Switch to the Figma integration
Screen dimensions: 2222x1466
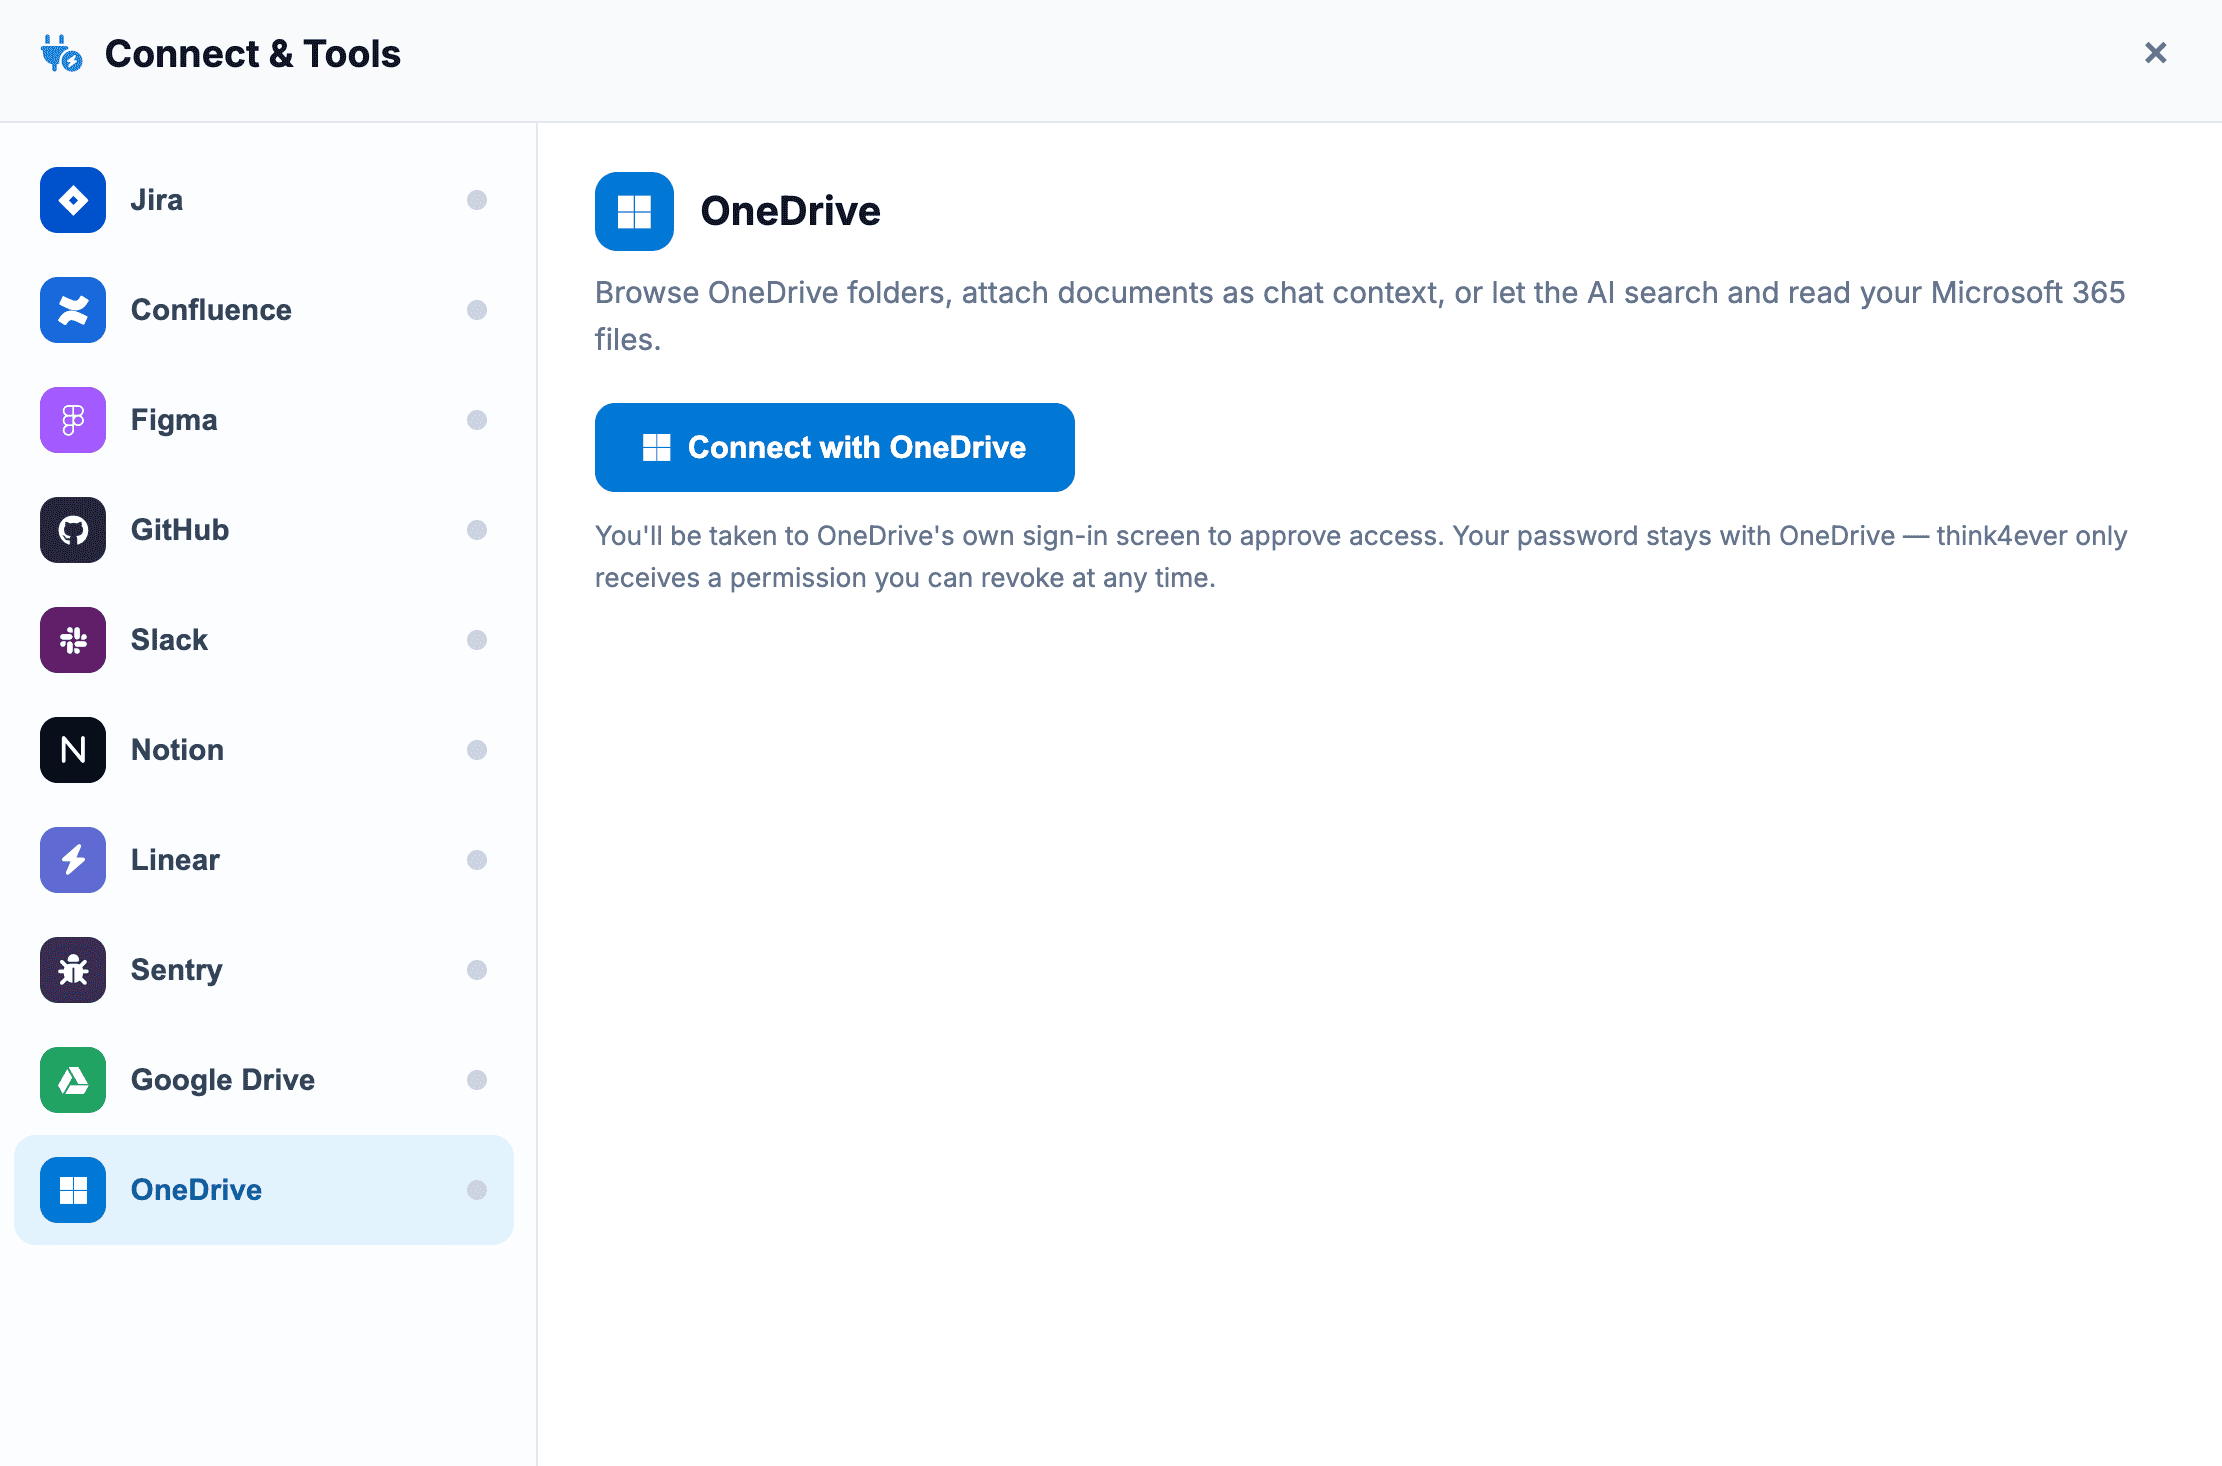click(264, 420)
